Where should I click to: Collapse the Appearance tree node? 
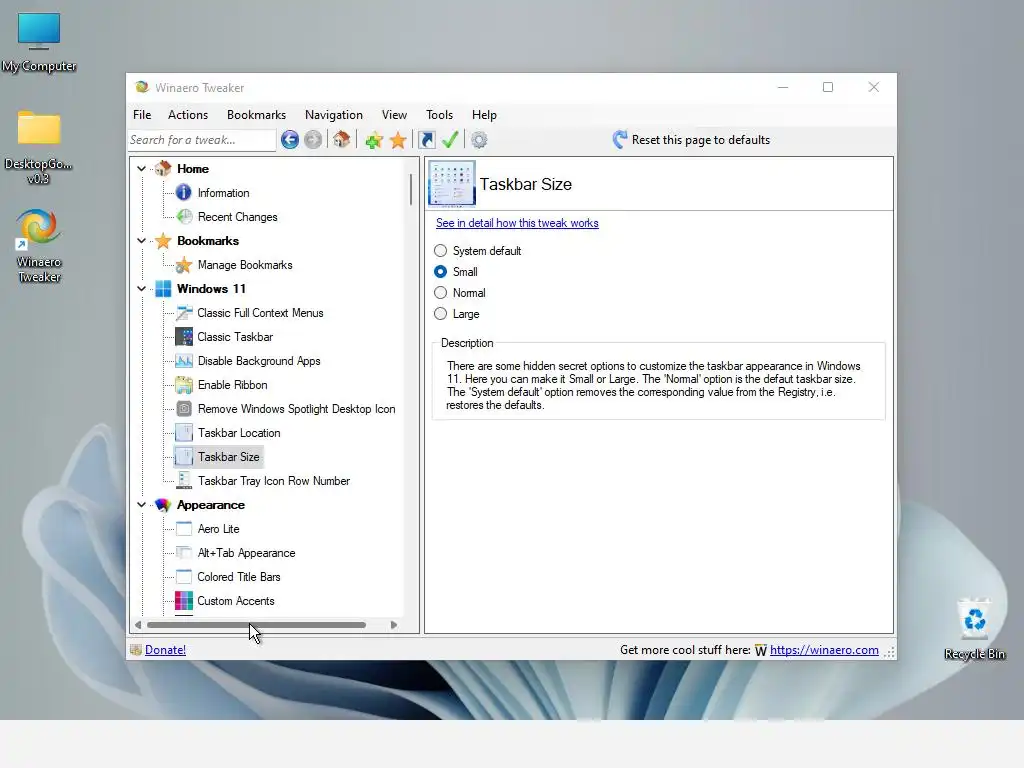click(141, 505)
